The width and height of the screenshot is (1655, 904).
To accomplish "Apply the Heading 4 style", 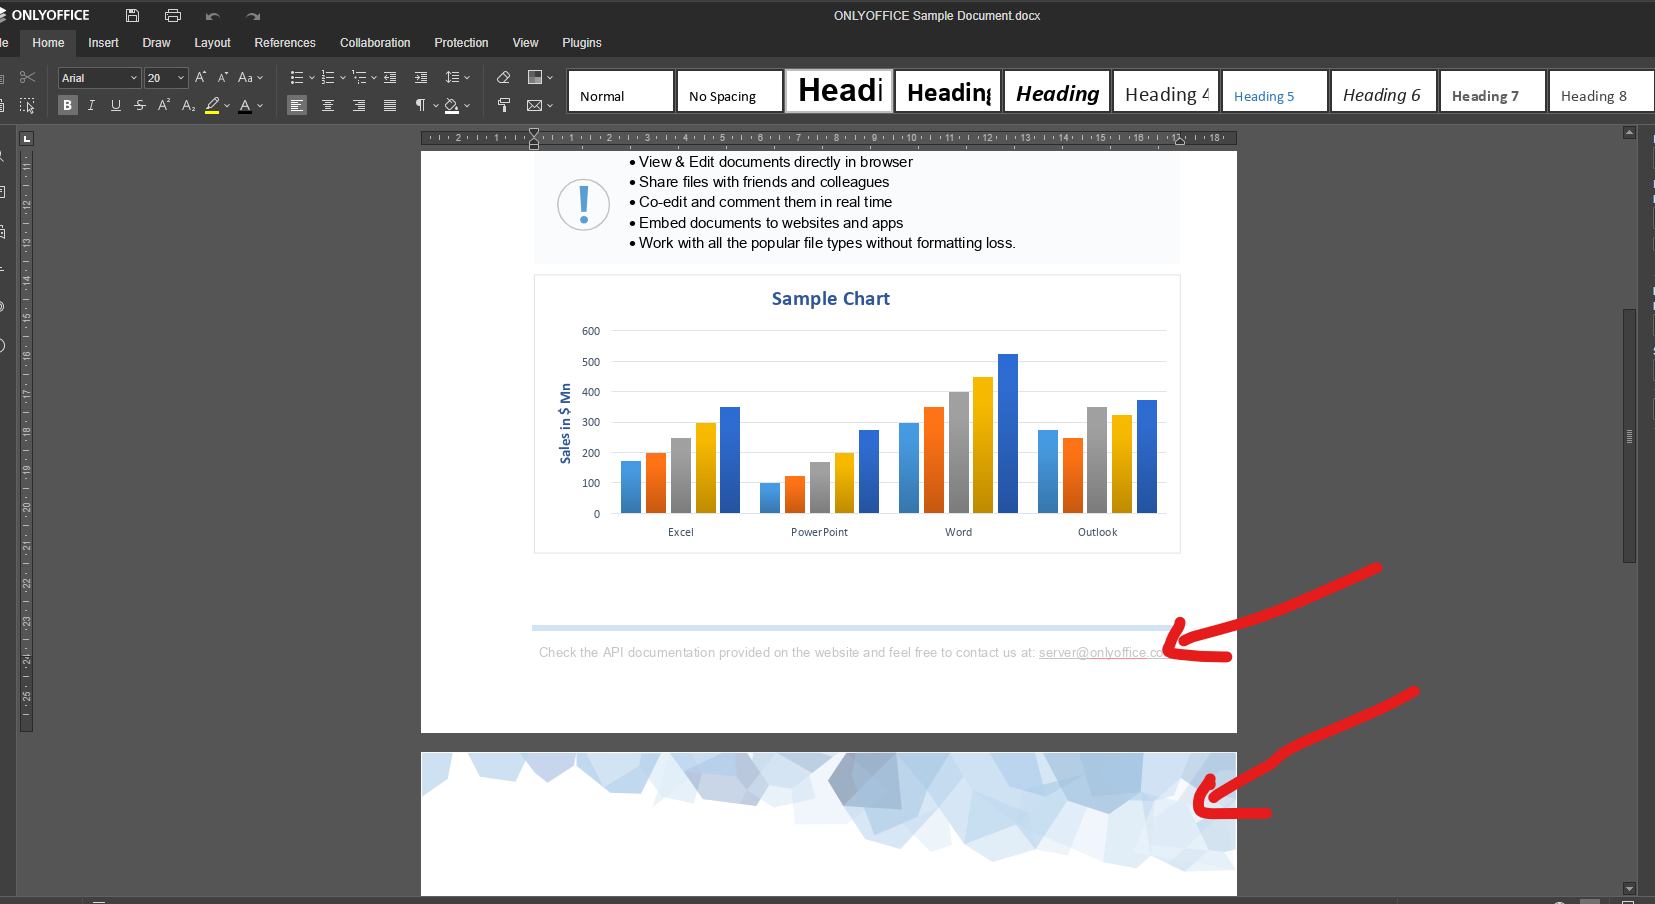I will [x=1166, y=91].
